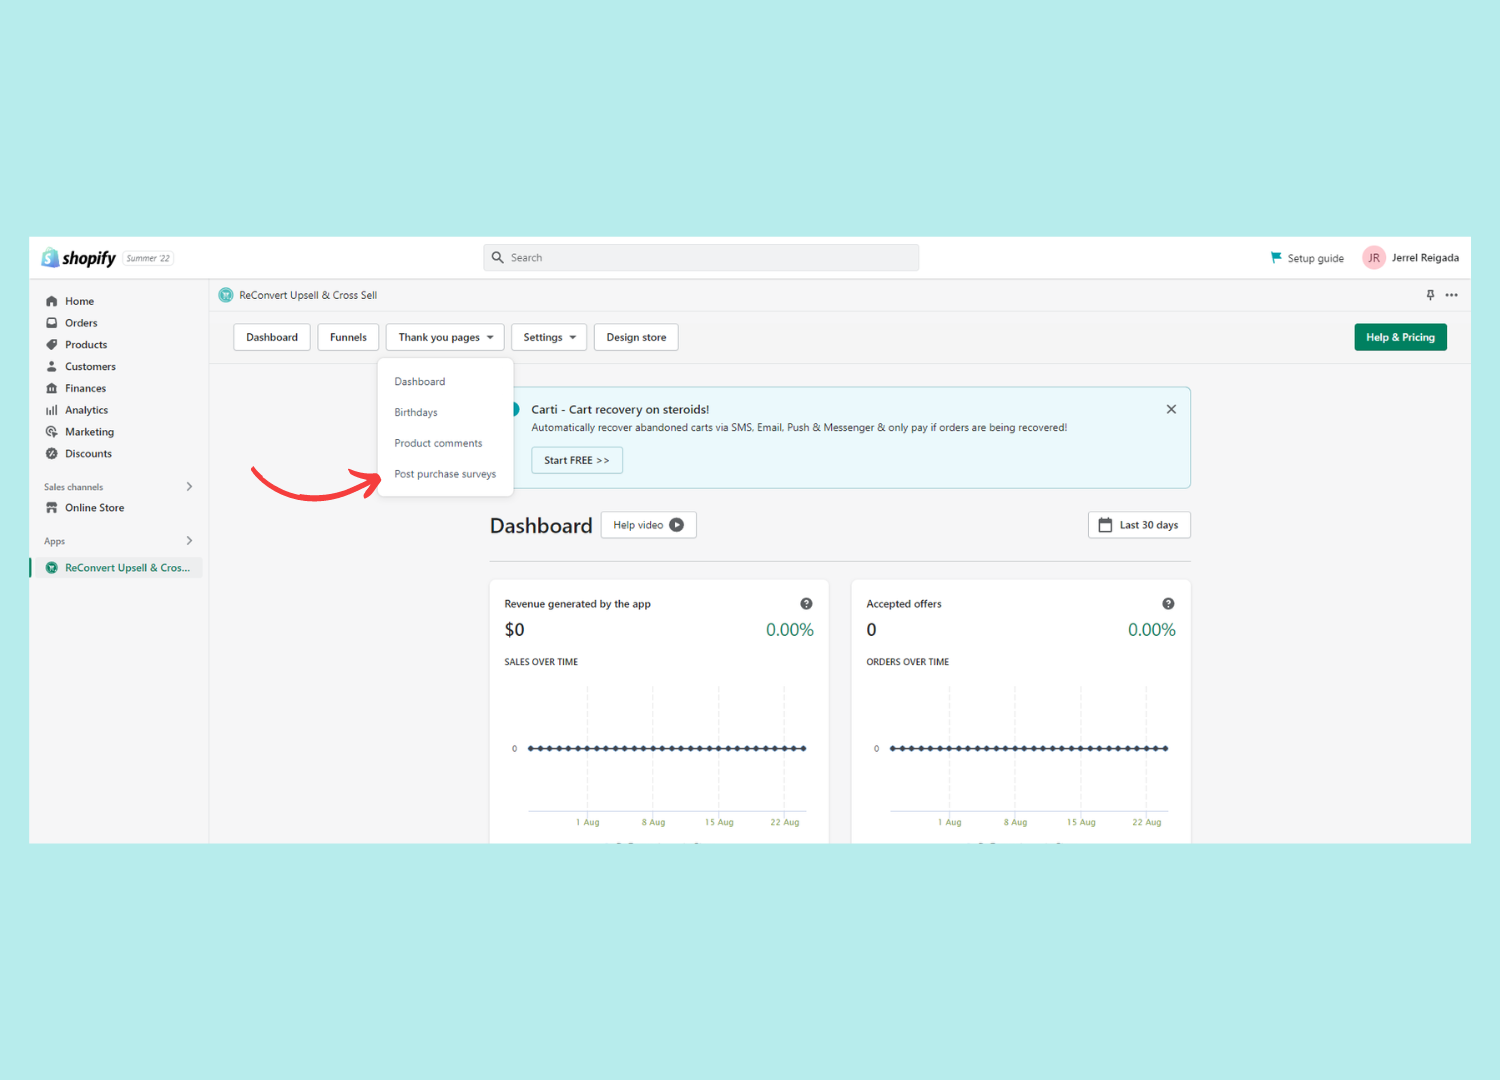Select Birthdays from the dropdown menu
Viewport: 1500px width, 1080px height.
coord(416,413)
